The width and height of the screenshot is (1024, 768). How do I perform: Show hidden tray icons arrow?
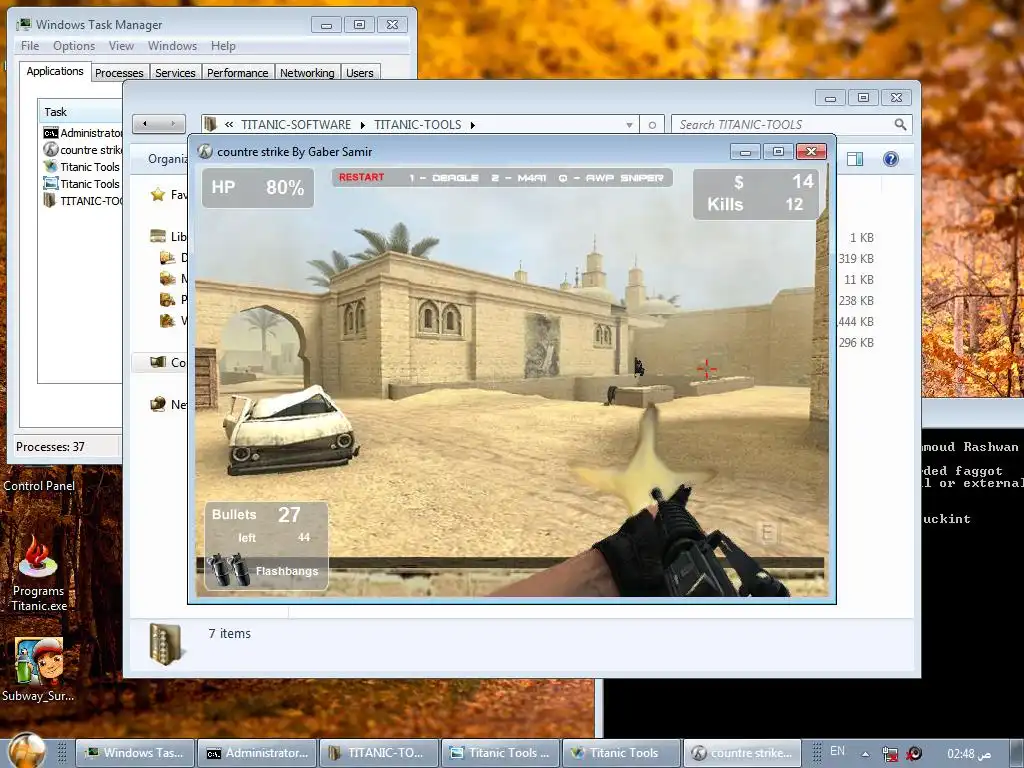865,754
